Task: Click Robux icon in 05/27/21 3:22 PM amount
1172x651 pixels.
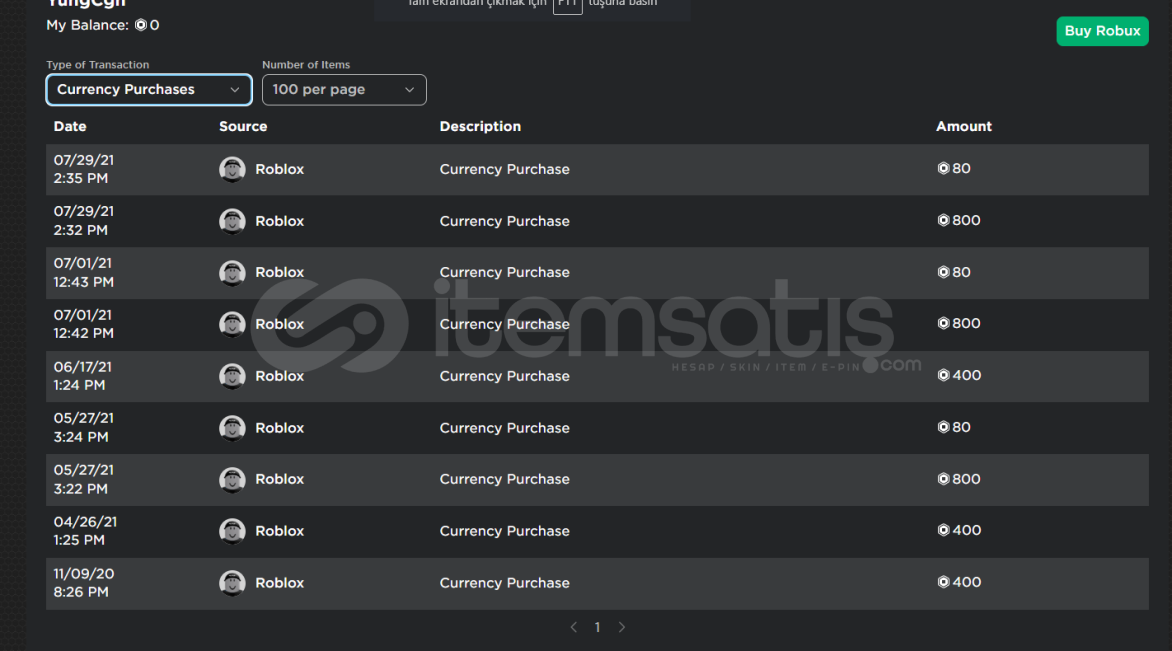Action: pyautogui.click(x=943, y=479)
